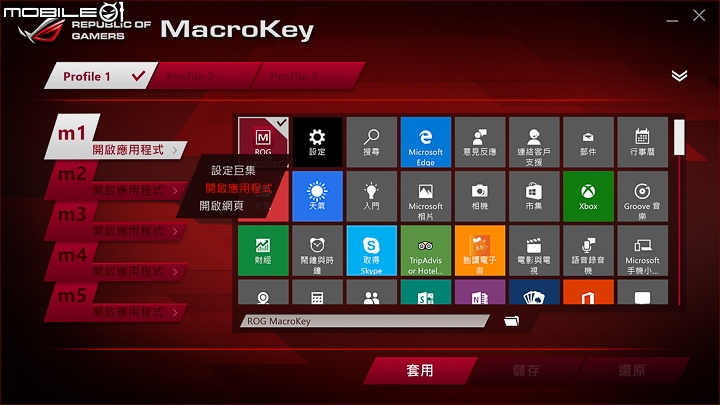Choose 設定巨集 from the popup menu
Screen dimensions: 720x405
(233, 170)
